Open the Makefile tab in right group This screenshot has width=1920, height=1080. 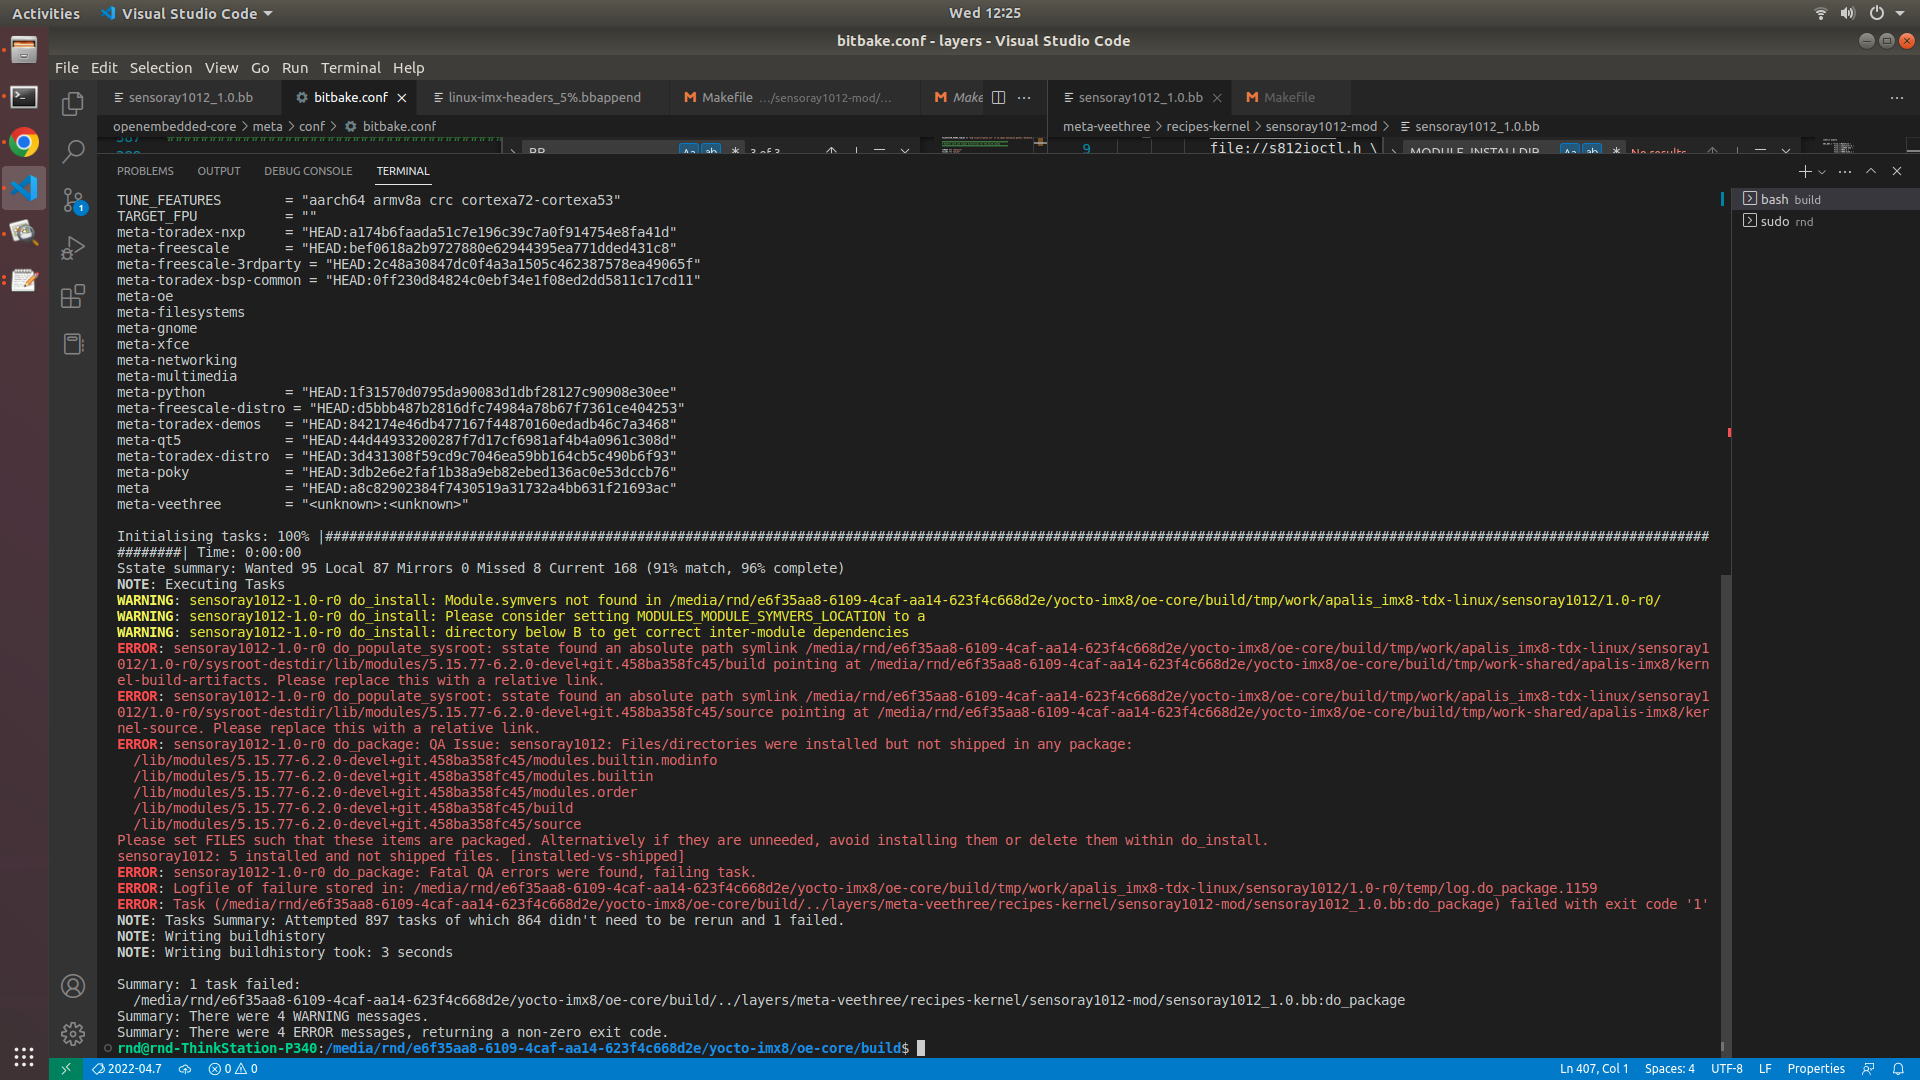point(1289,97)
